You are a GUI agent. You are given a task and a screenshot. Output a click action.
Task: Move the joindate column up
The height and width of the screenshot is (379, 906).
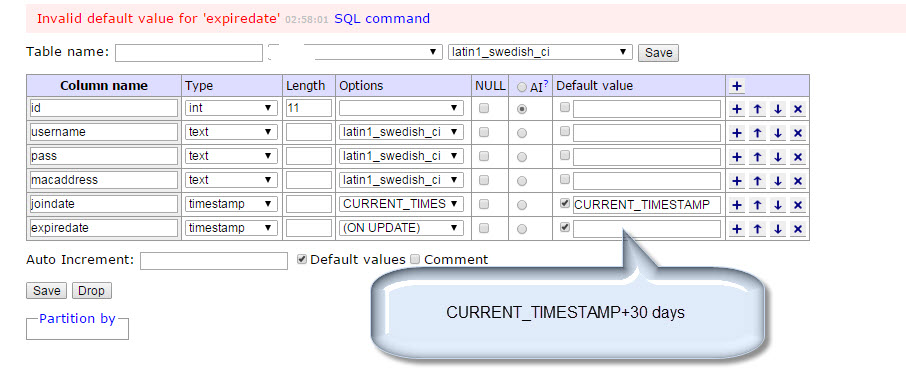[757, 205]
